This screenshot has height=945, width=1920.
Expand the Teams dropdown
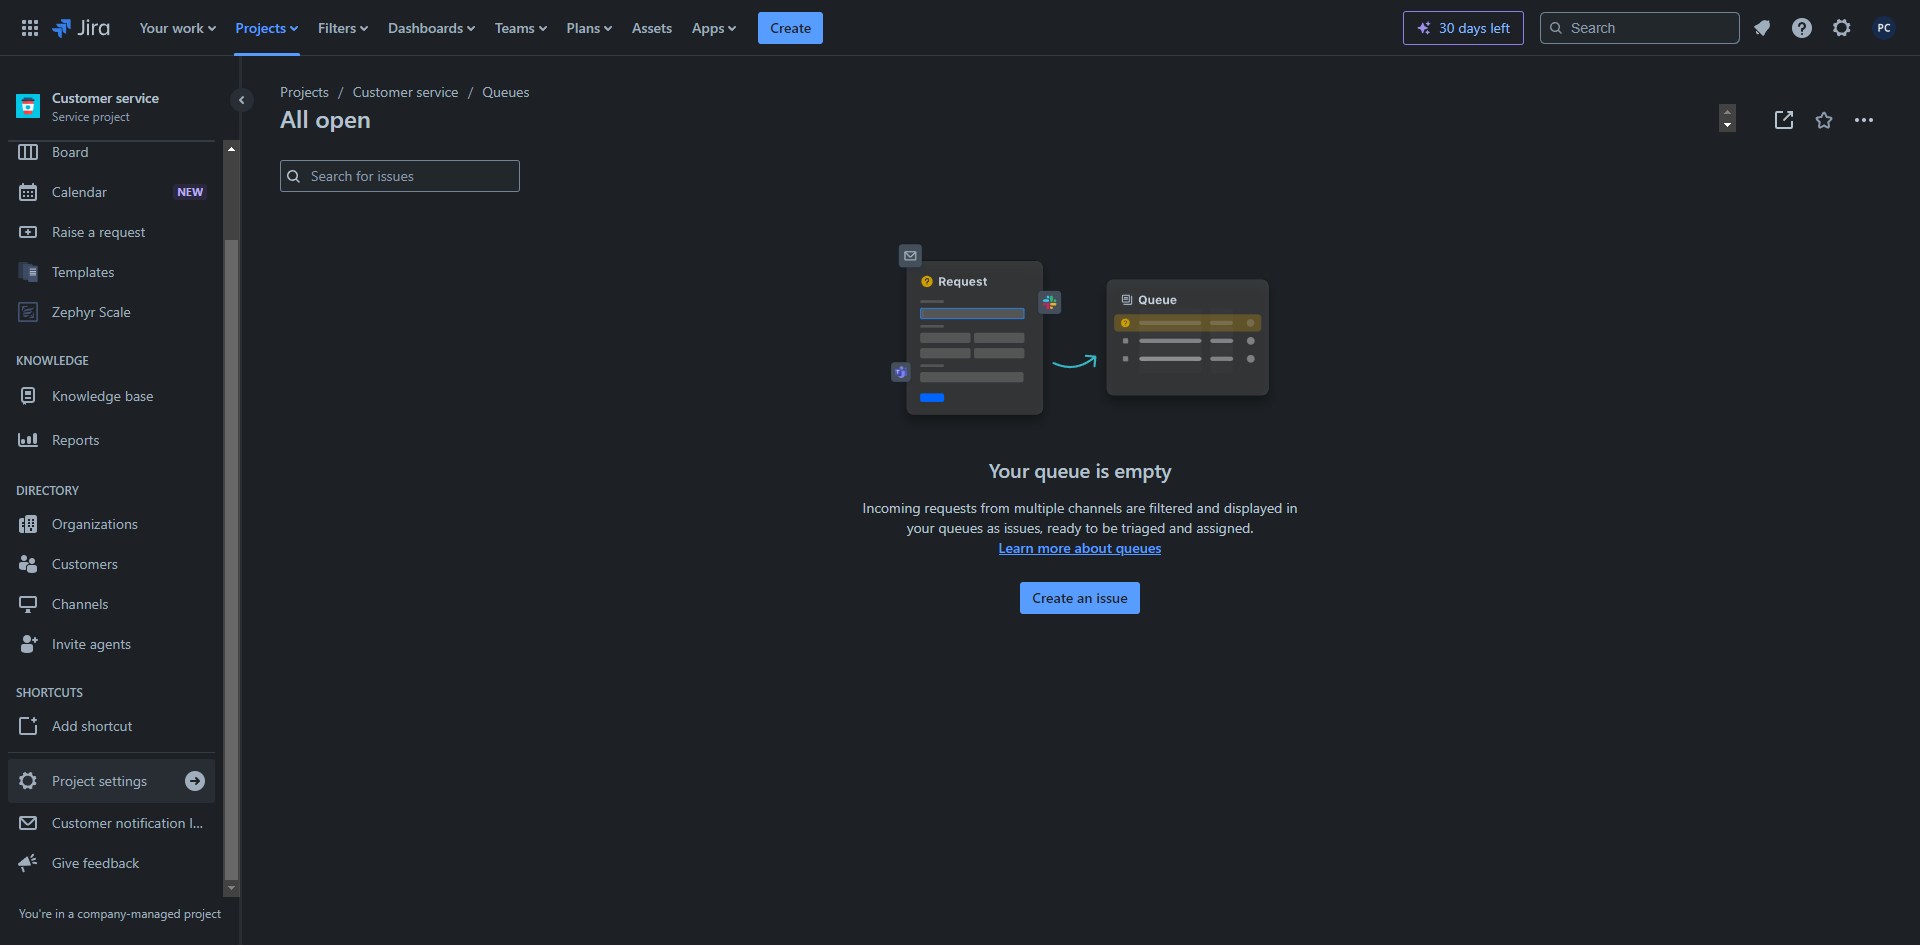[x=521, y=28]
